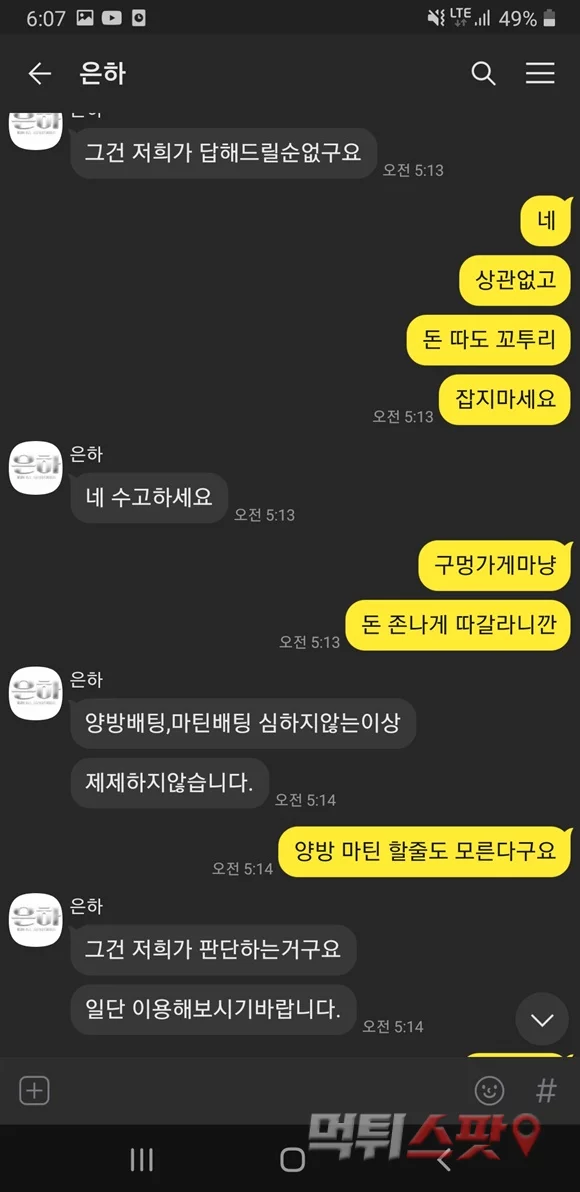Tap the Android back navigation button
580x1192 pixels.
[443, 1159]
